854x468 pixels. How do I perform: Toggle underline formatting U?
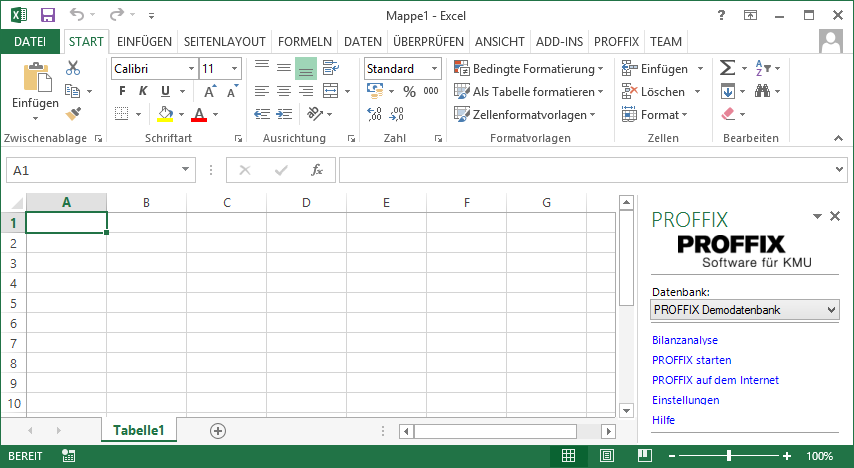click(165, 91)
